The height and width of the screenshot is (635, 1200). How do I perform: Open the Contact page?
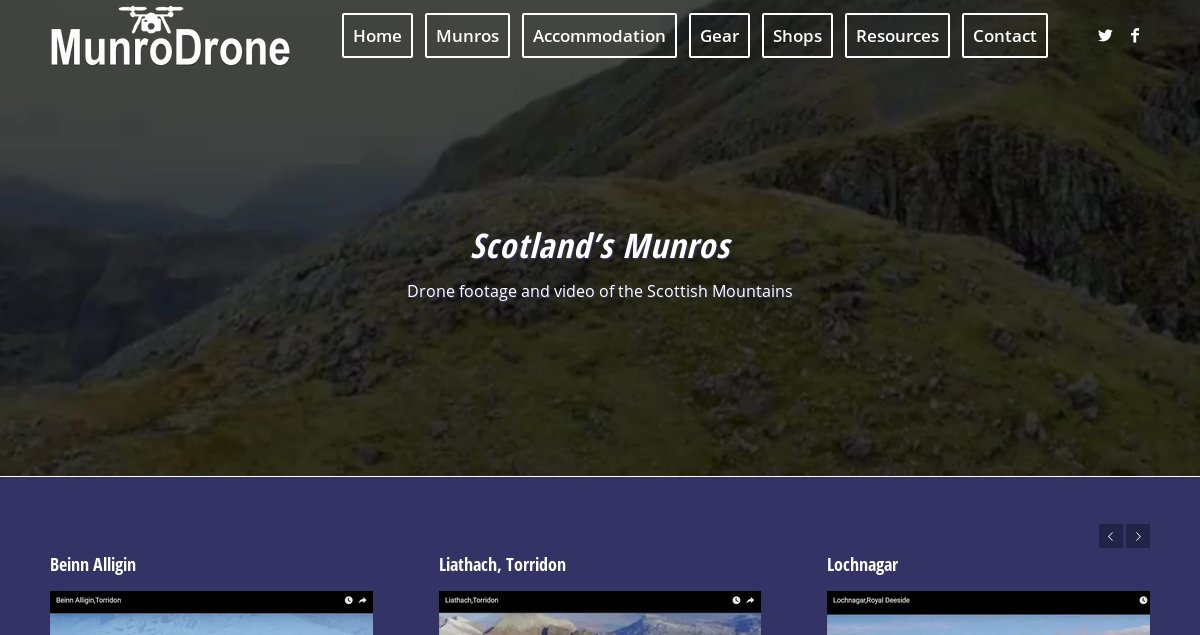(x=1004, y=36)
